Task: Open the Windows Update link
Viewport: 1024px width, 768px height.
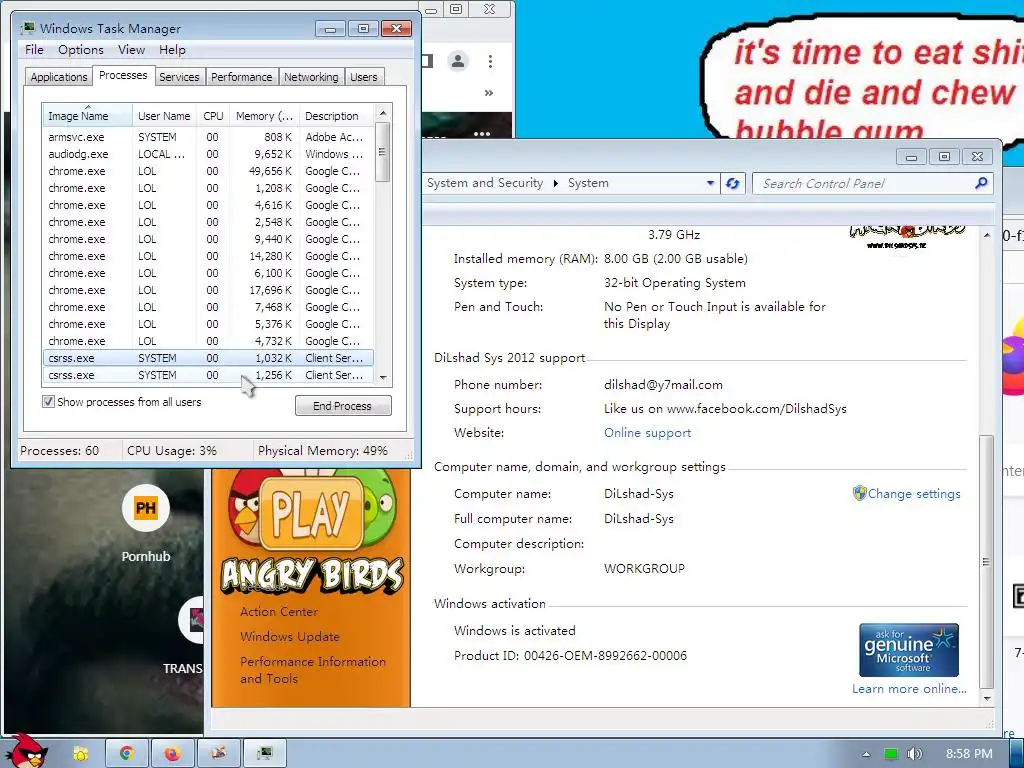Action: (290, 636)
